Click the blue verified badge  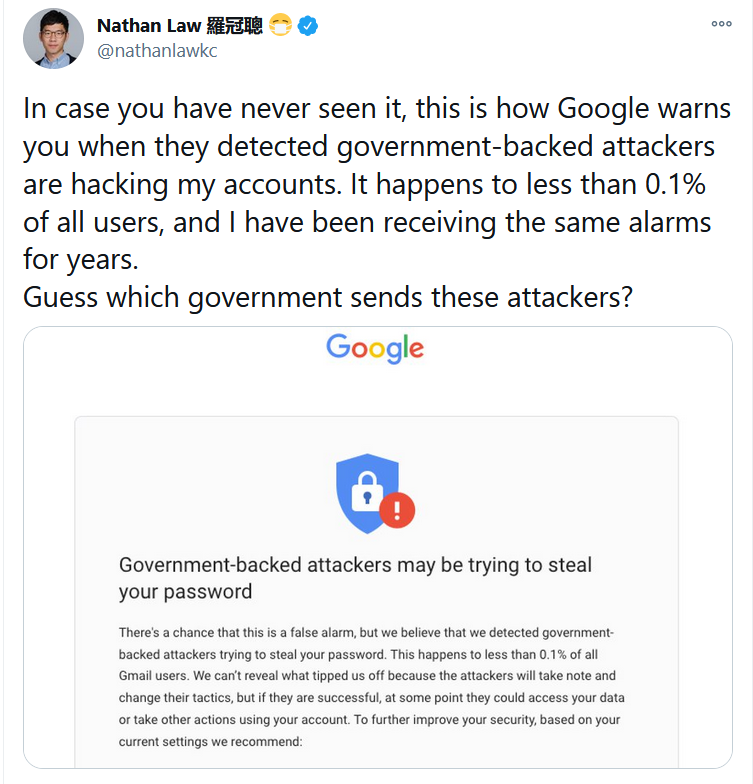(308, 27)
